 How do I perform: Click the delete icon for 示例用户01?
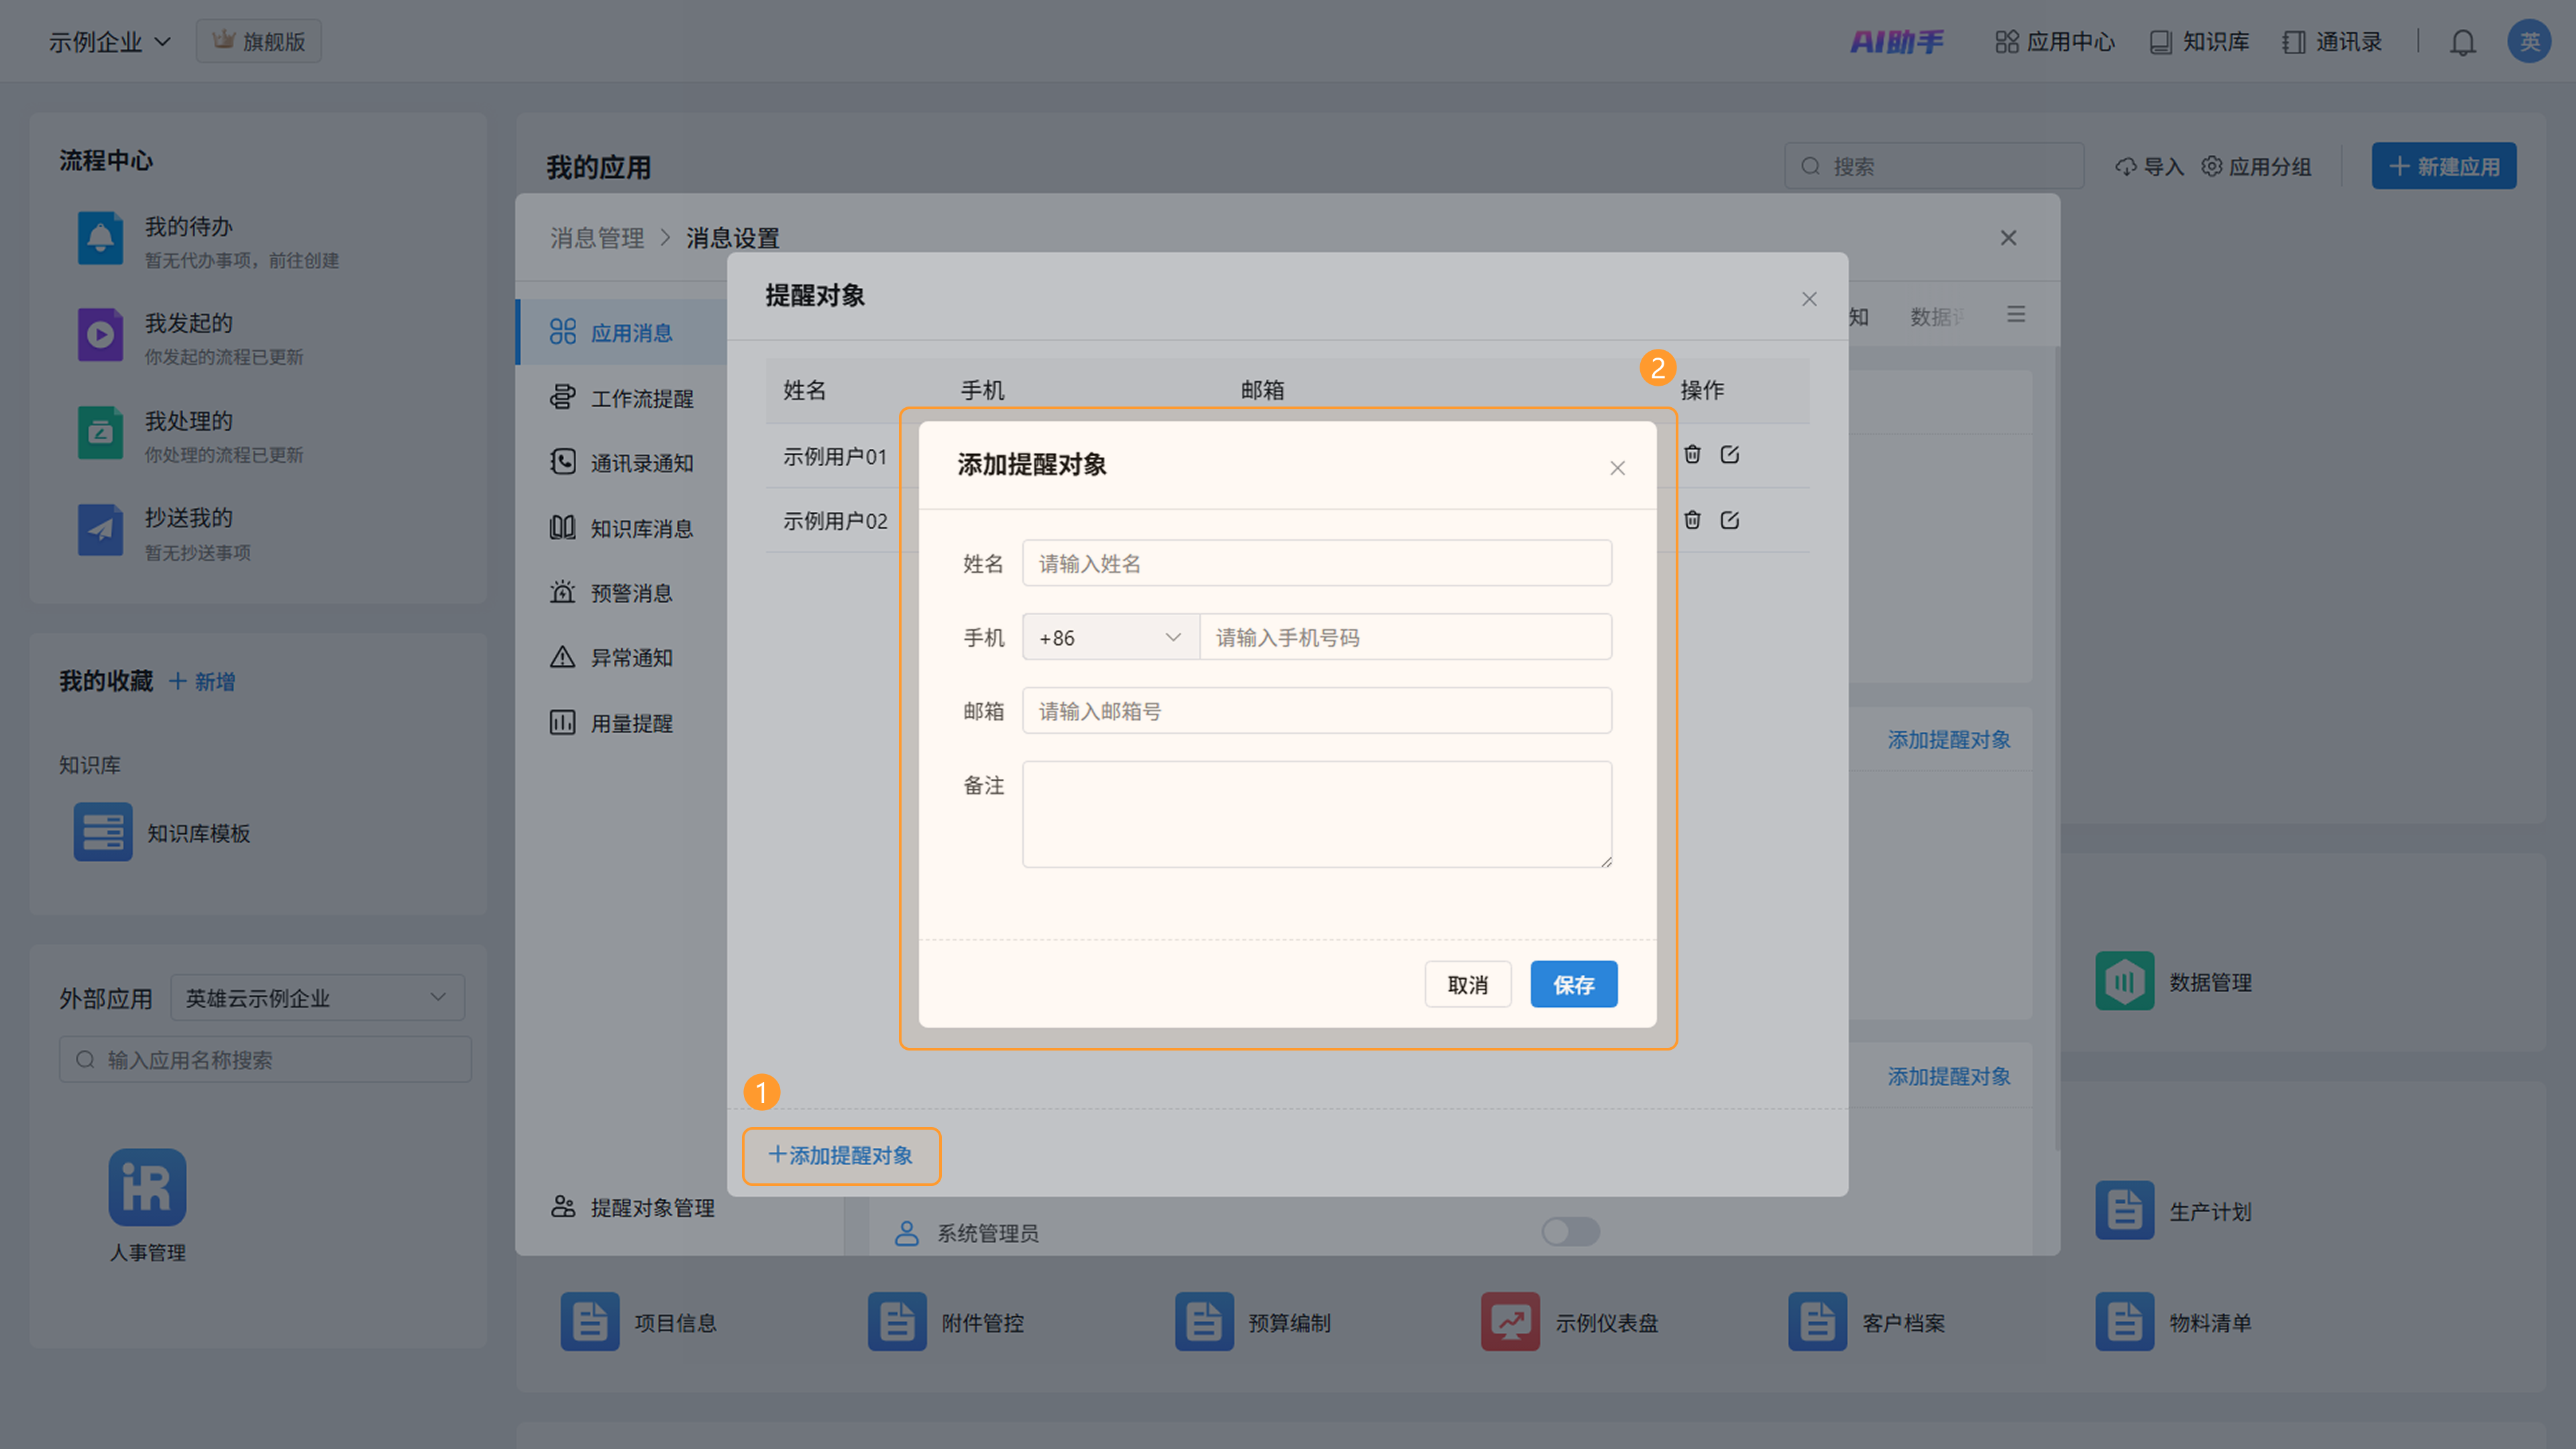pyautogui.click(x=1692, y=455)
